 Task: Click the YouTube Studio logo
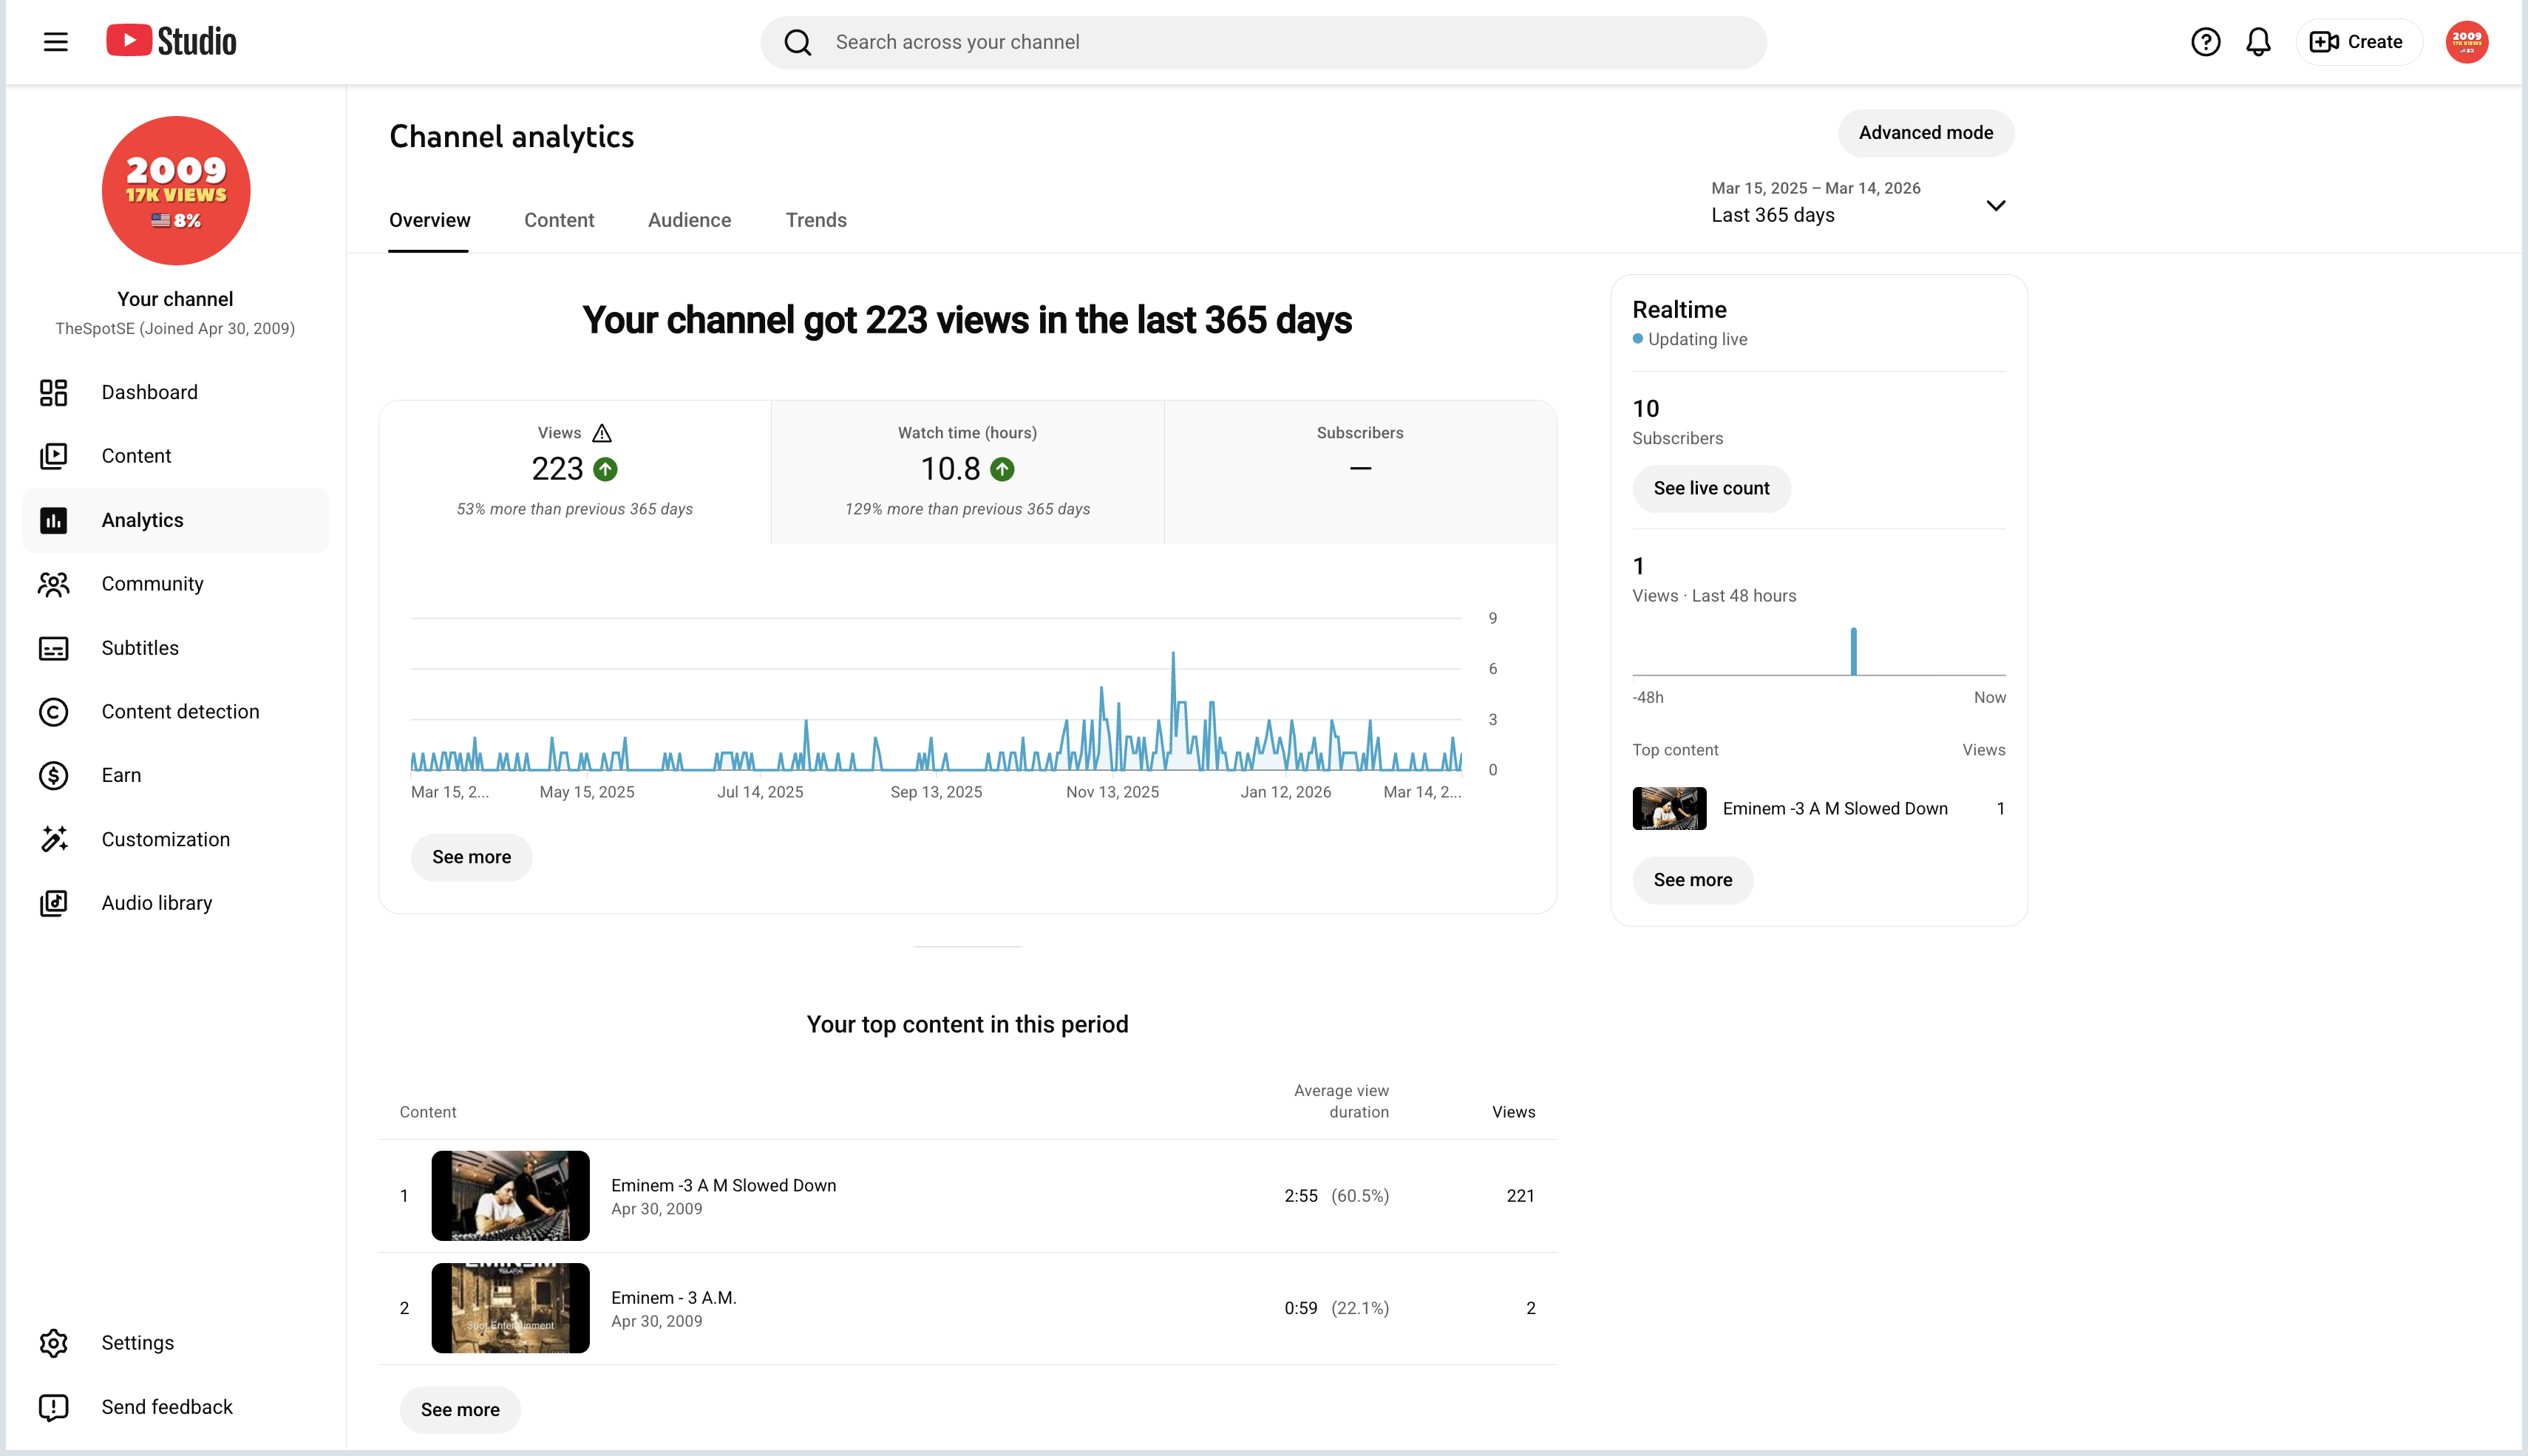[171, 41]
